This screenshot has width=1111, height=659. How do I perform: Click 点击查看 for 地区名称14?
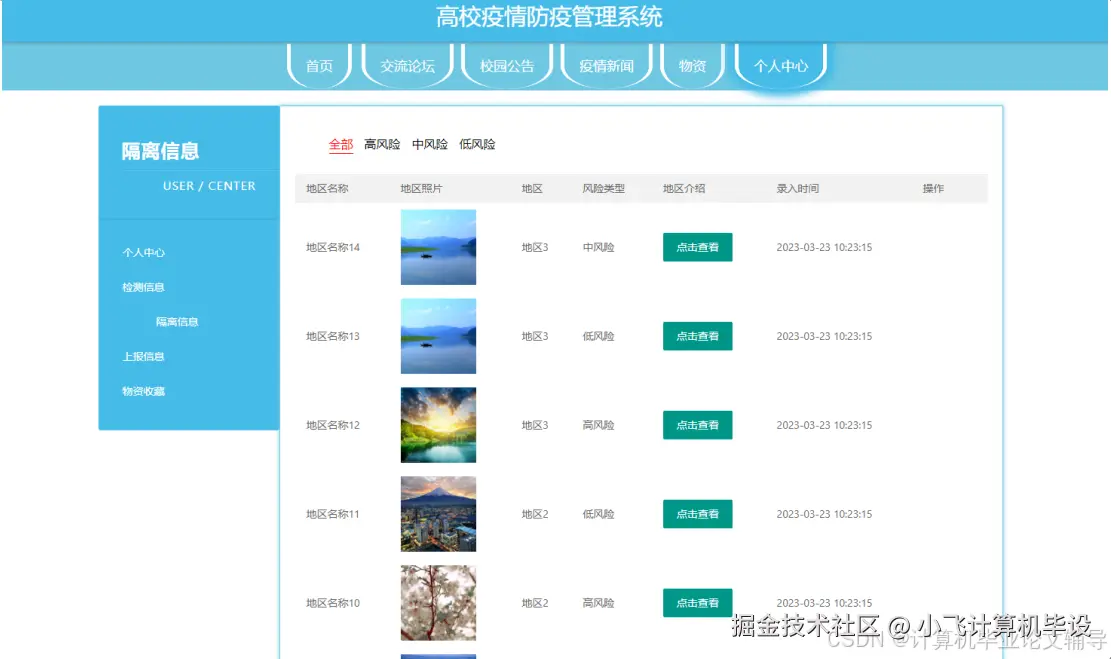[697, 247]
